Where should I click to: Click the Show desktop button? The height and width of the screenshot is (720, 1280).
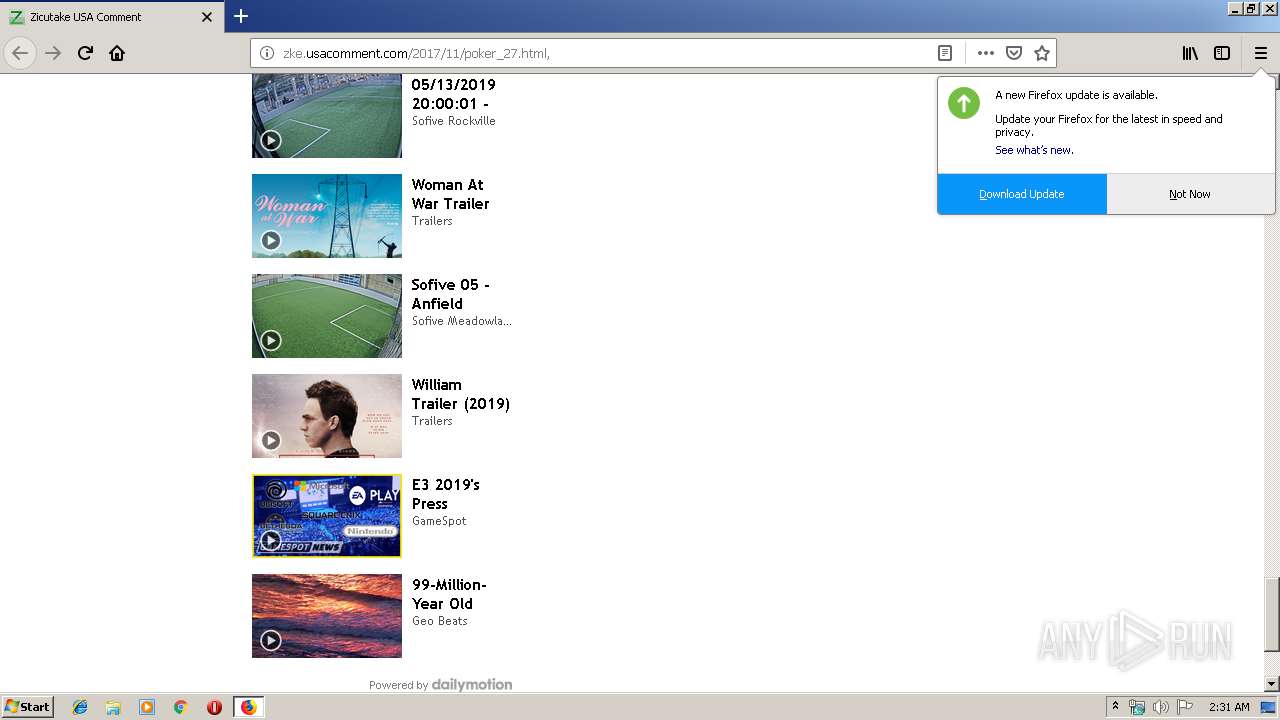tap(1268, 707)
